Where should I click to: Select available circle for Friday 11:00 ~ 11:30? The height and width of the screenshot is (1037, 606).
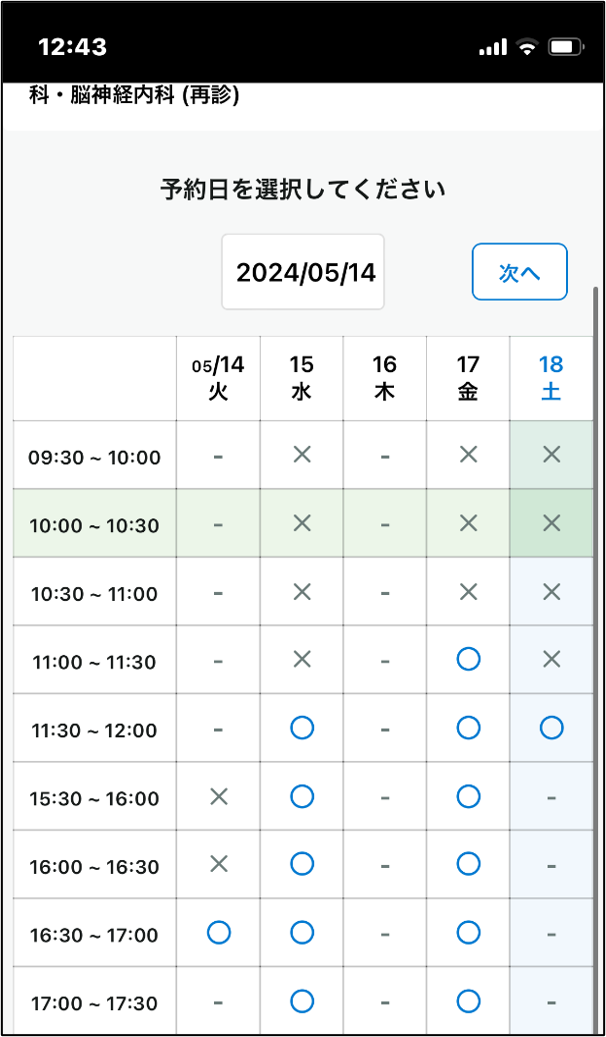pyautogui.click(x=468, y=659)
